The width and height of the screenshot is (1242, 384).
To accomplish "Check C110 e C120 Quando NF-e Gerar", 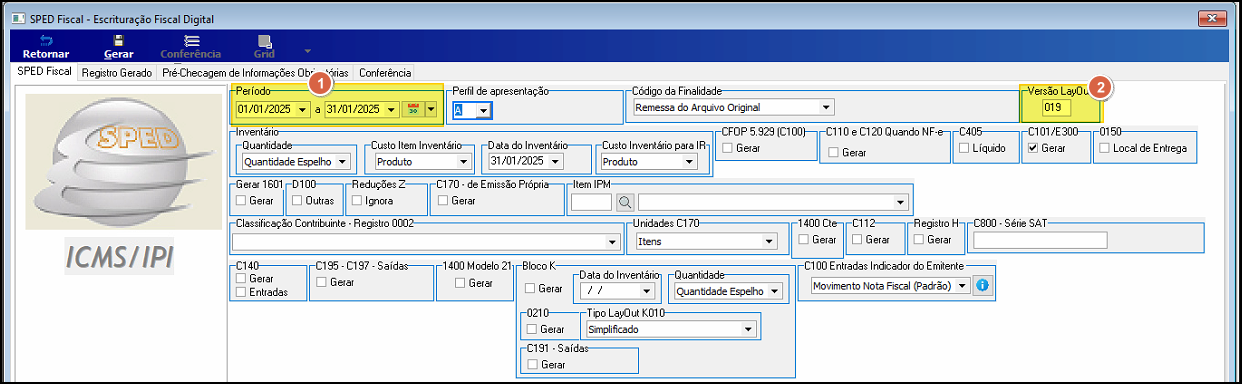I will [834, 152].
